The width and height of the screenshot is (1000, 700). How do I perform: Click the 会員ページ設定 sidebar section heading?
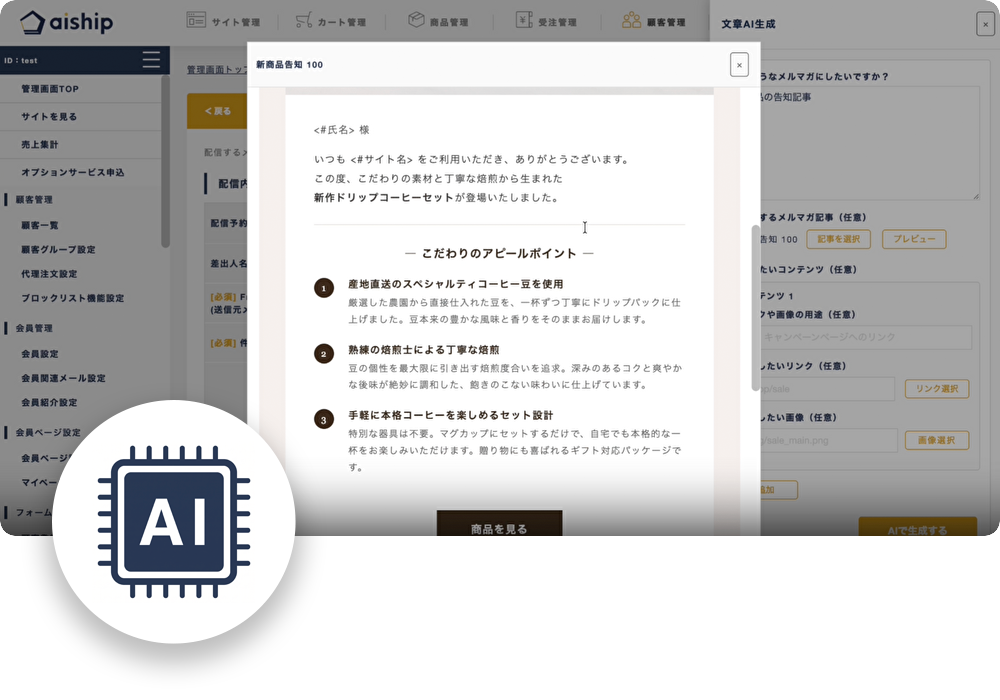(x=48, y=432)
